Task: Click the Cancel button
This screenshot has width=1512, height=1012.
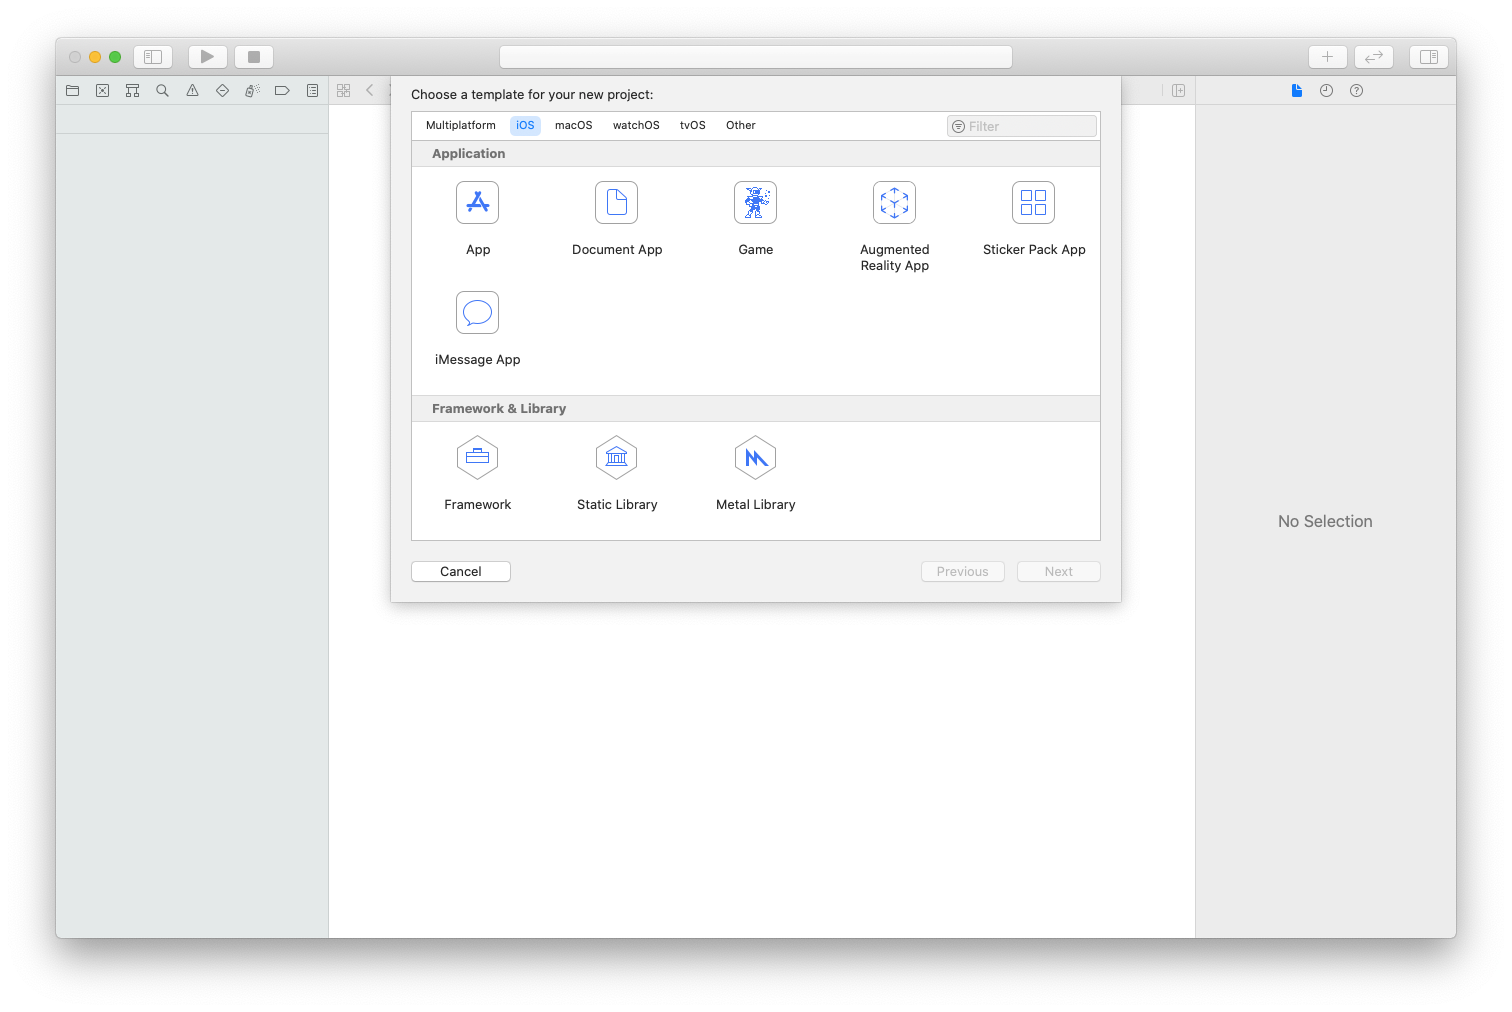Action: (x=461, y=571)
